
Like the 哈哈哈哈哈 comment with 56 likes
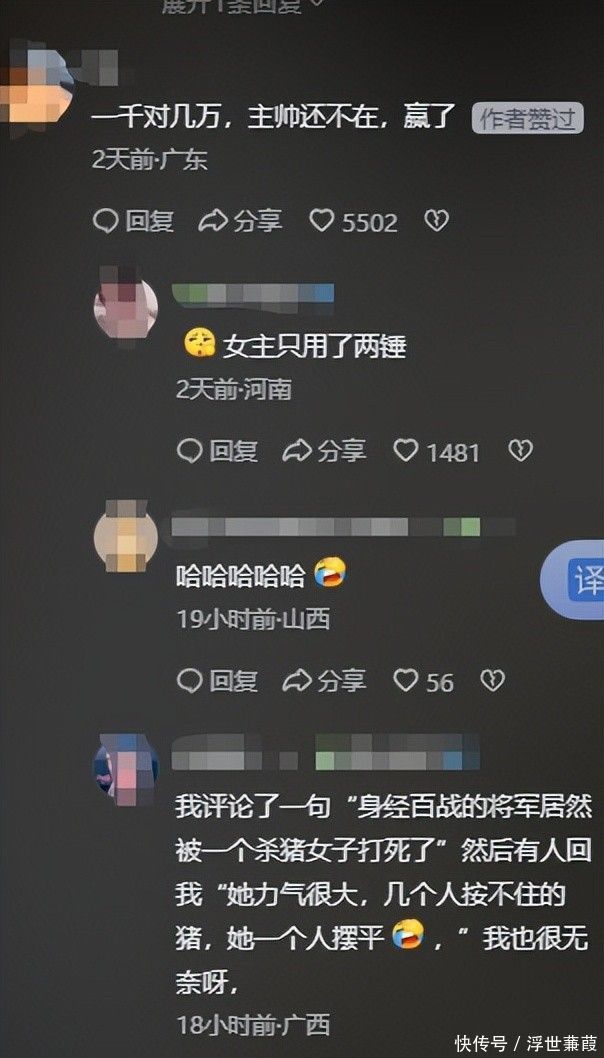[x=423, y=681]
